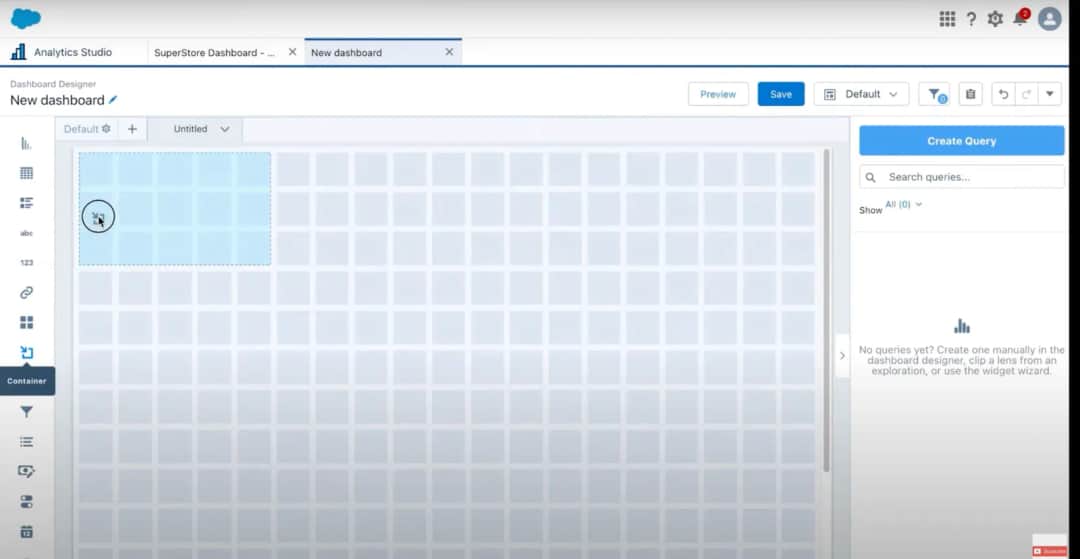Collapse the query panel chevron
The height and width of the screenshot is (559, 1080).
pyautogui.click(x=842, y=356)
